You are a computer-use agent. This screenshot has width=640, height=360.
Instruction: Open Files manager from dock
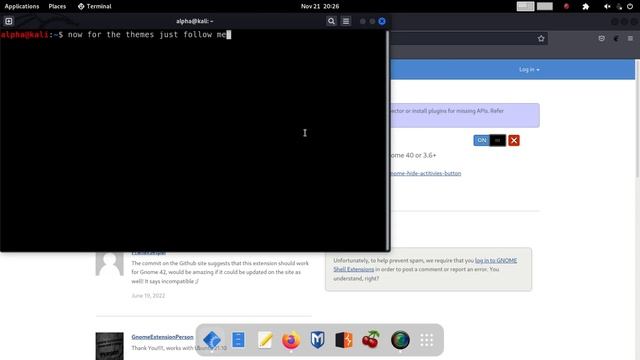coord(238,340)
